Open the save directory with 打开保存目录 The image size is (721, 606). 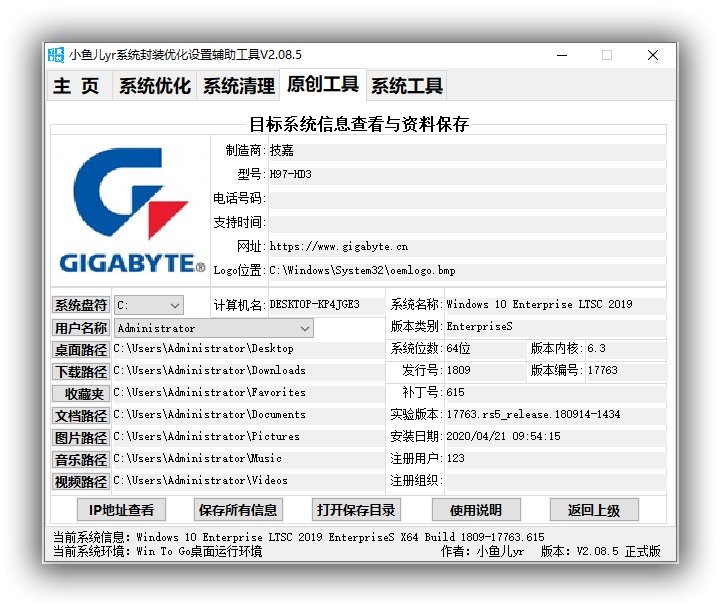(356, 510)
